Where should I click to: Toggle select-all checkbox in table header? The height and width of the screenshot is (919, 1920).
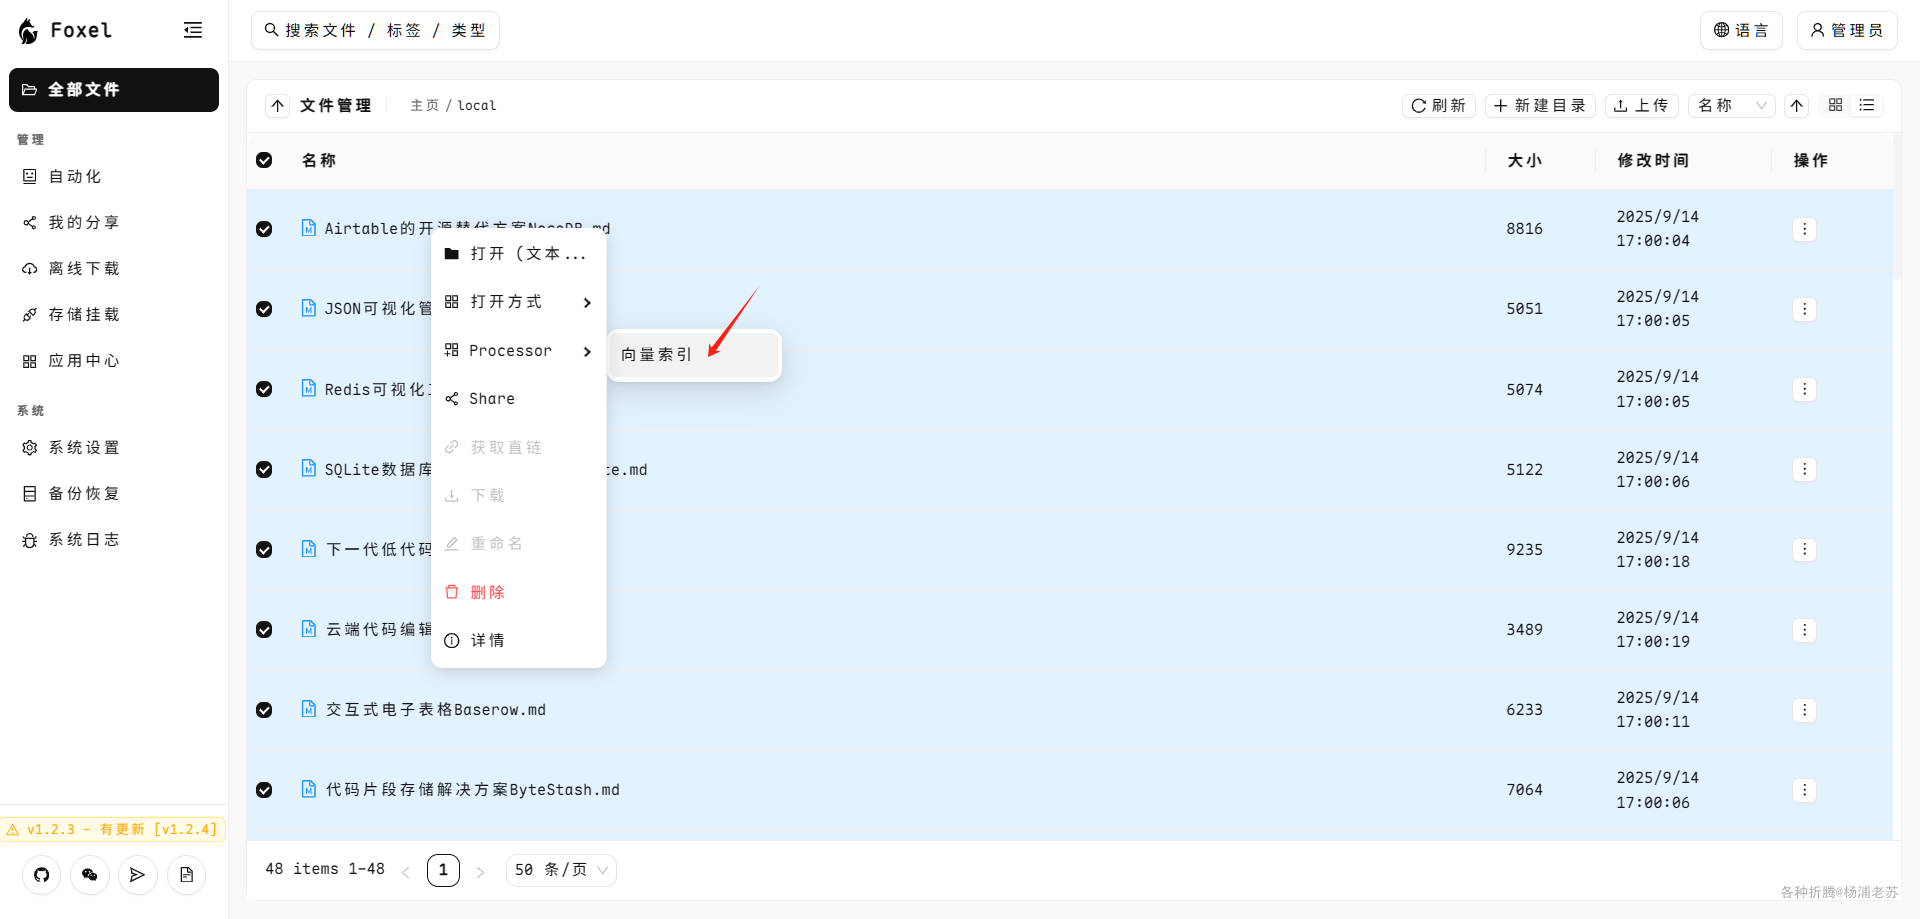pos(264,160)
